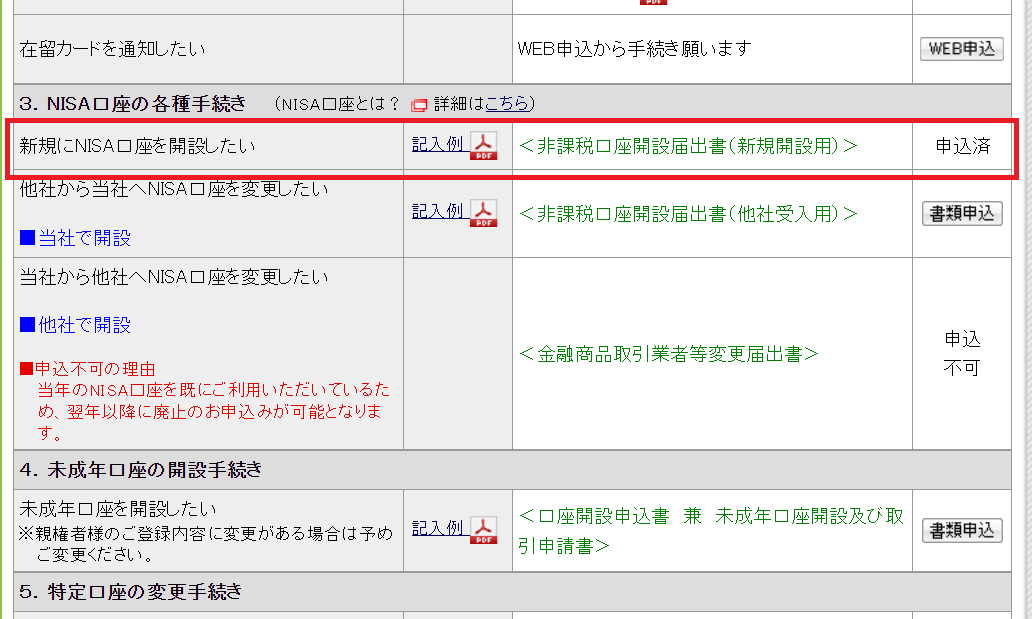
Task: Open 非課税口座開設届出書(他社受入用) document link
Action: tap(688, 213)
